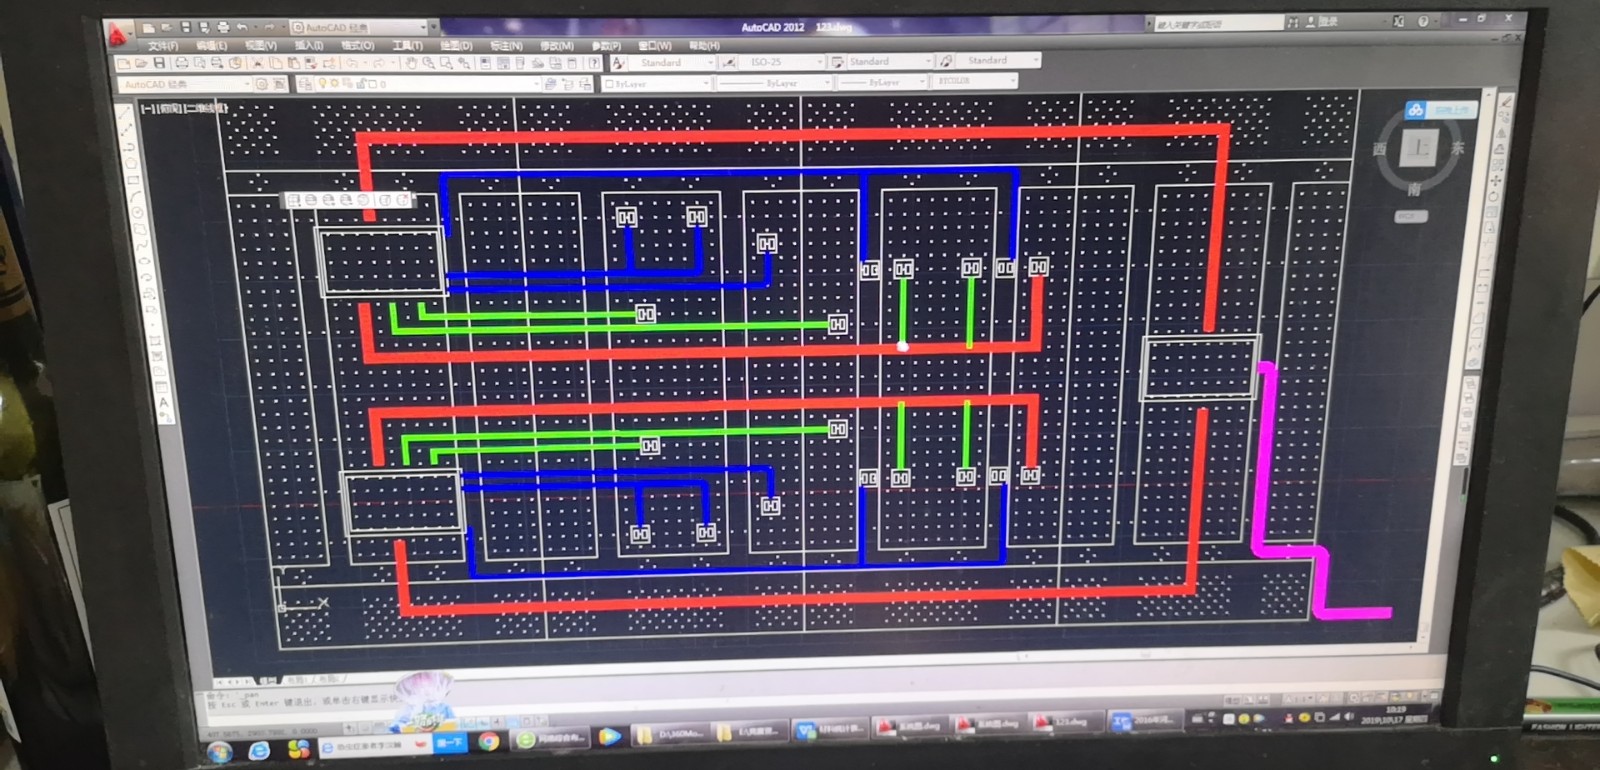The width and height of the screenshot is (1600, 770).
Task: Open the Layer Properties Manager icon
Action: click(305, 84)
